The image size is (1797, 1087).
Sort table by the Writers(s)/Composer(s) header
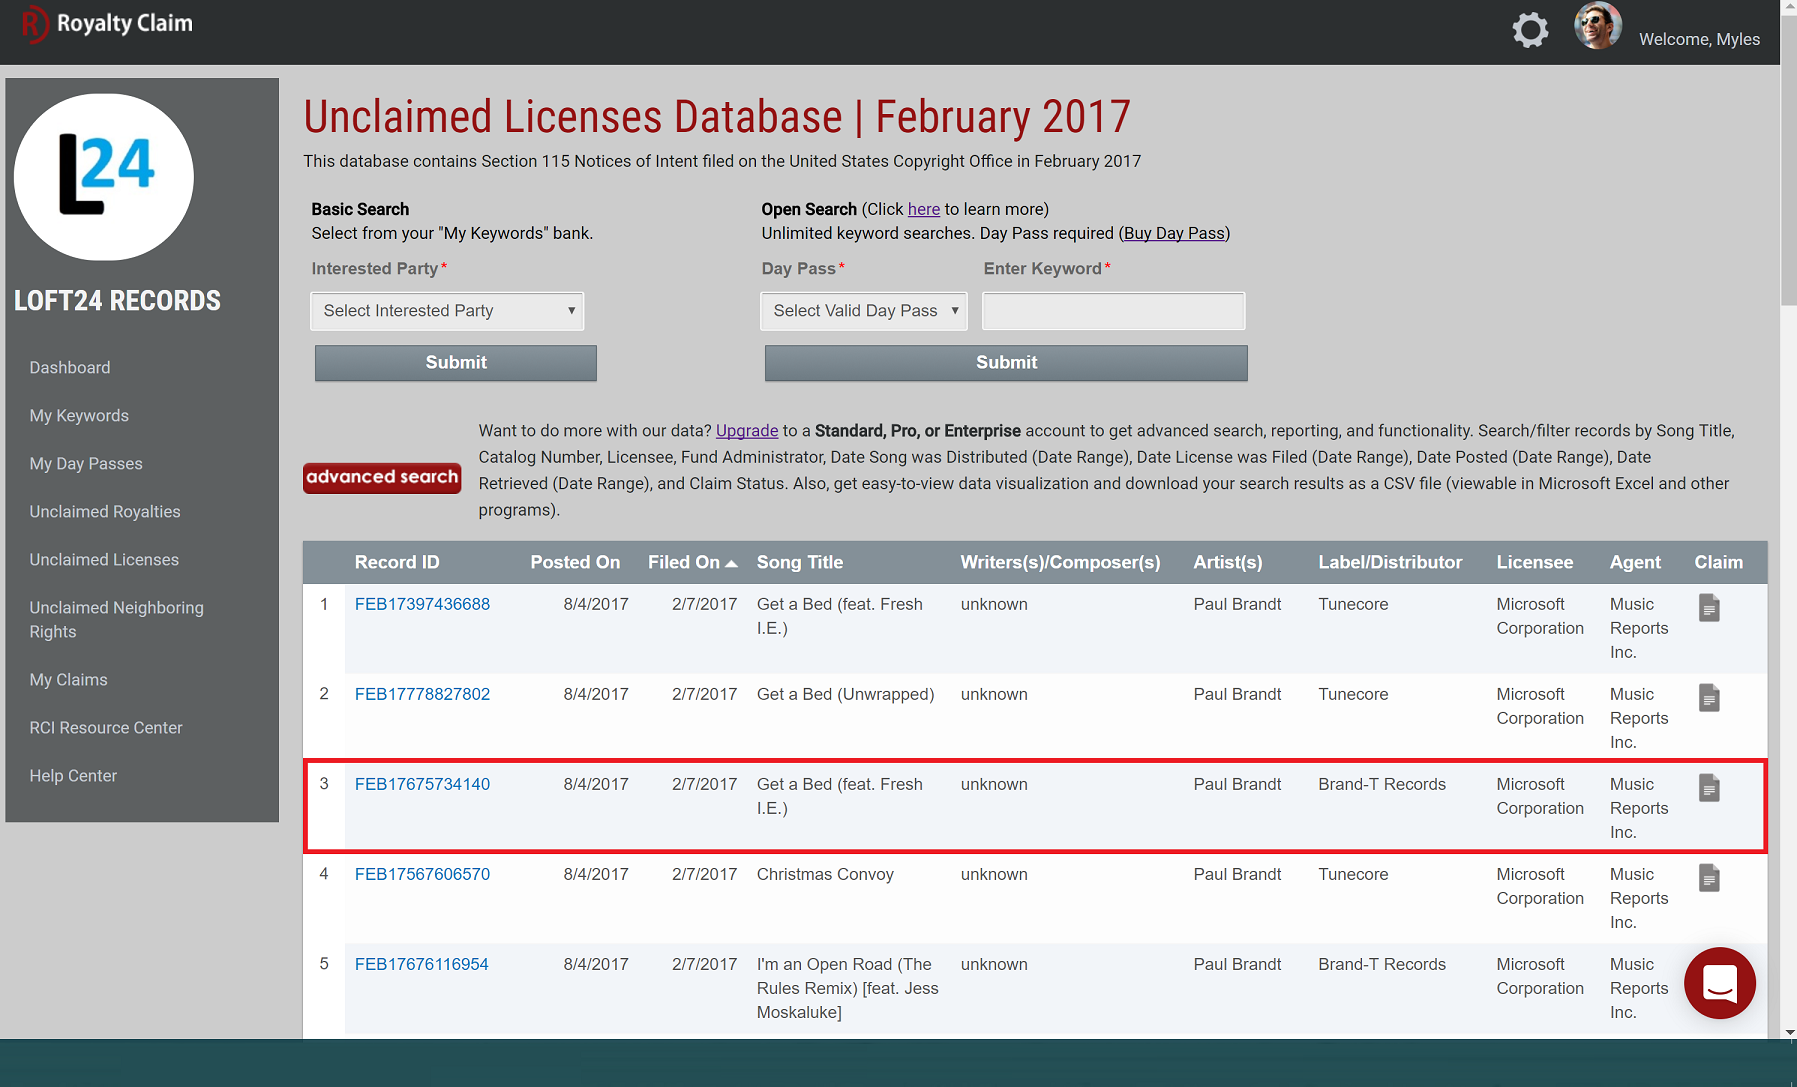click(x=1060, y=562)
